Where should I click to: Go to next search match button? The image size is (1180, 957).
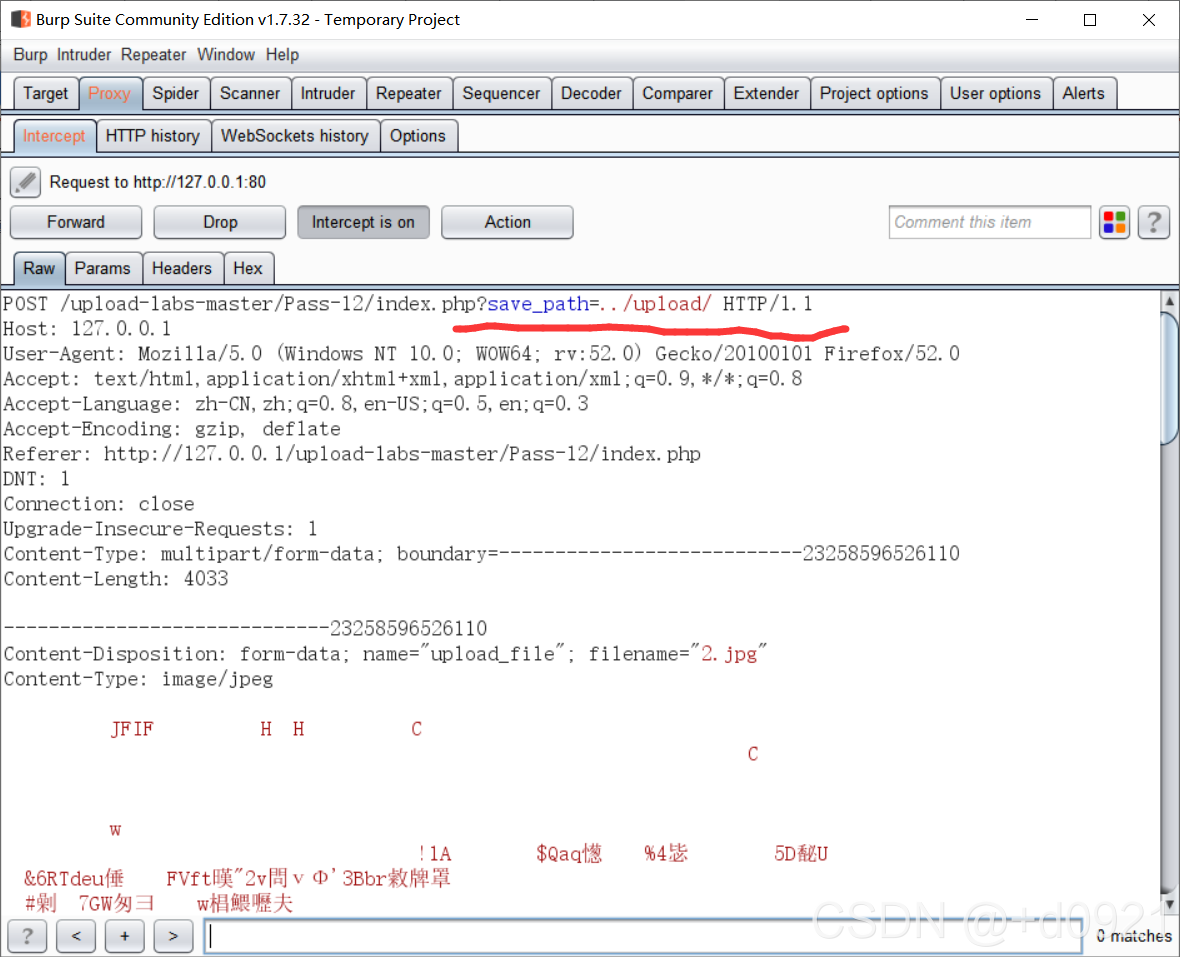(173, 936)
